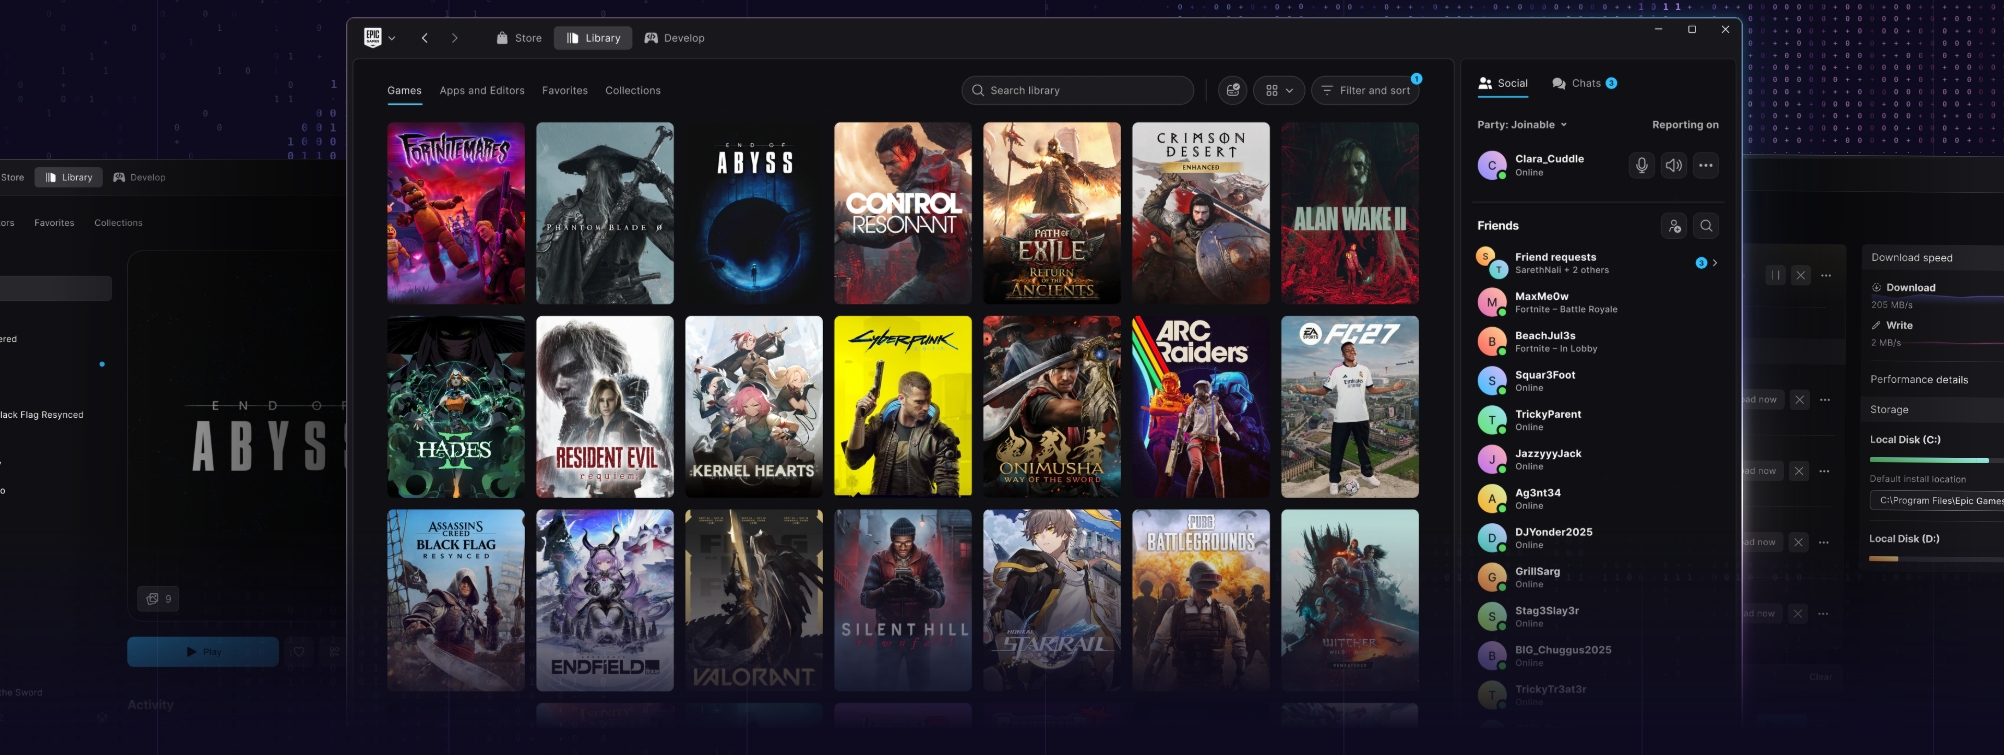Expand Friend requests with the chevron

coord(1715,263)
